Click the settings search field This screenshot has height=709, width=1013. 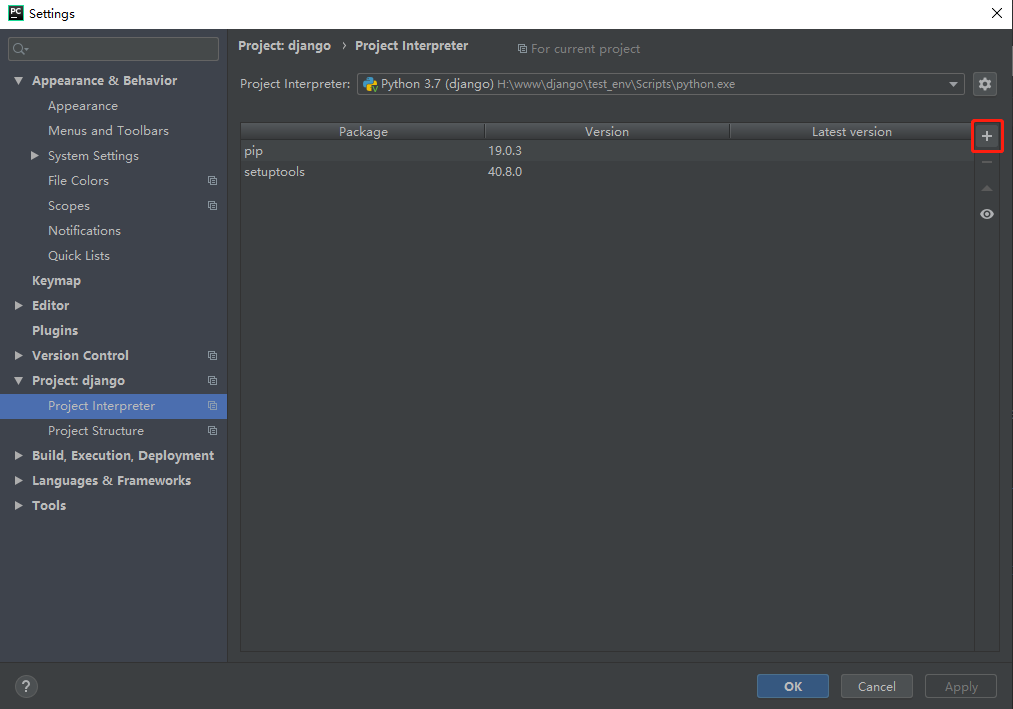pyautogui.click(x=113, y=48)
